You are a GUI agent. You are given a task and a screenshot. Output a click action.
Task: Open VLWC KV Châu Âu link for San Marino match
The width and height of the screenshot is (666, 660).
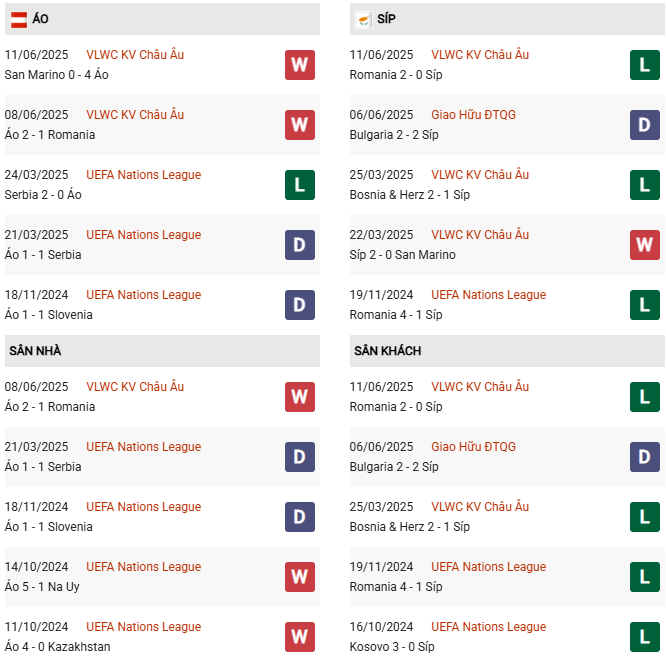click(x=135, y=55)
